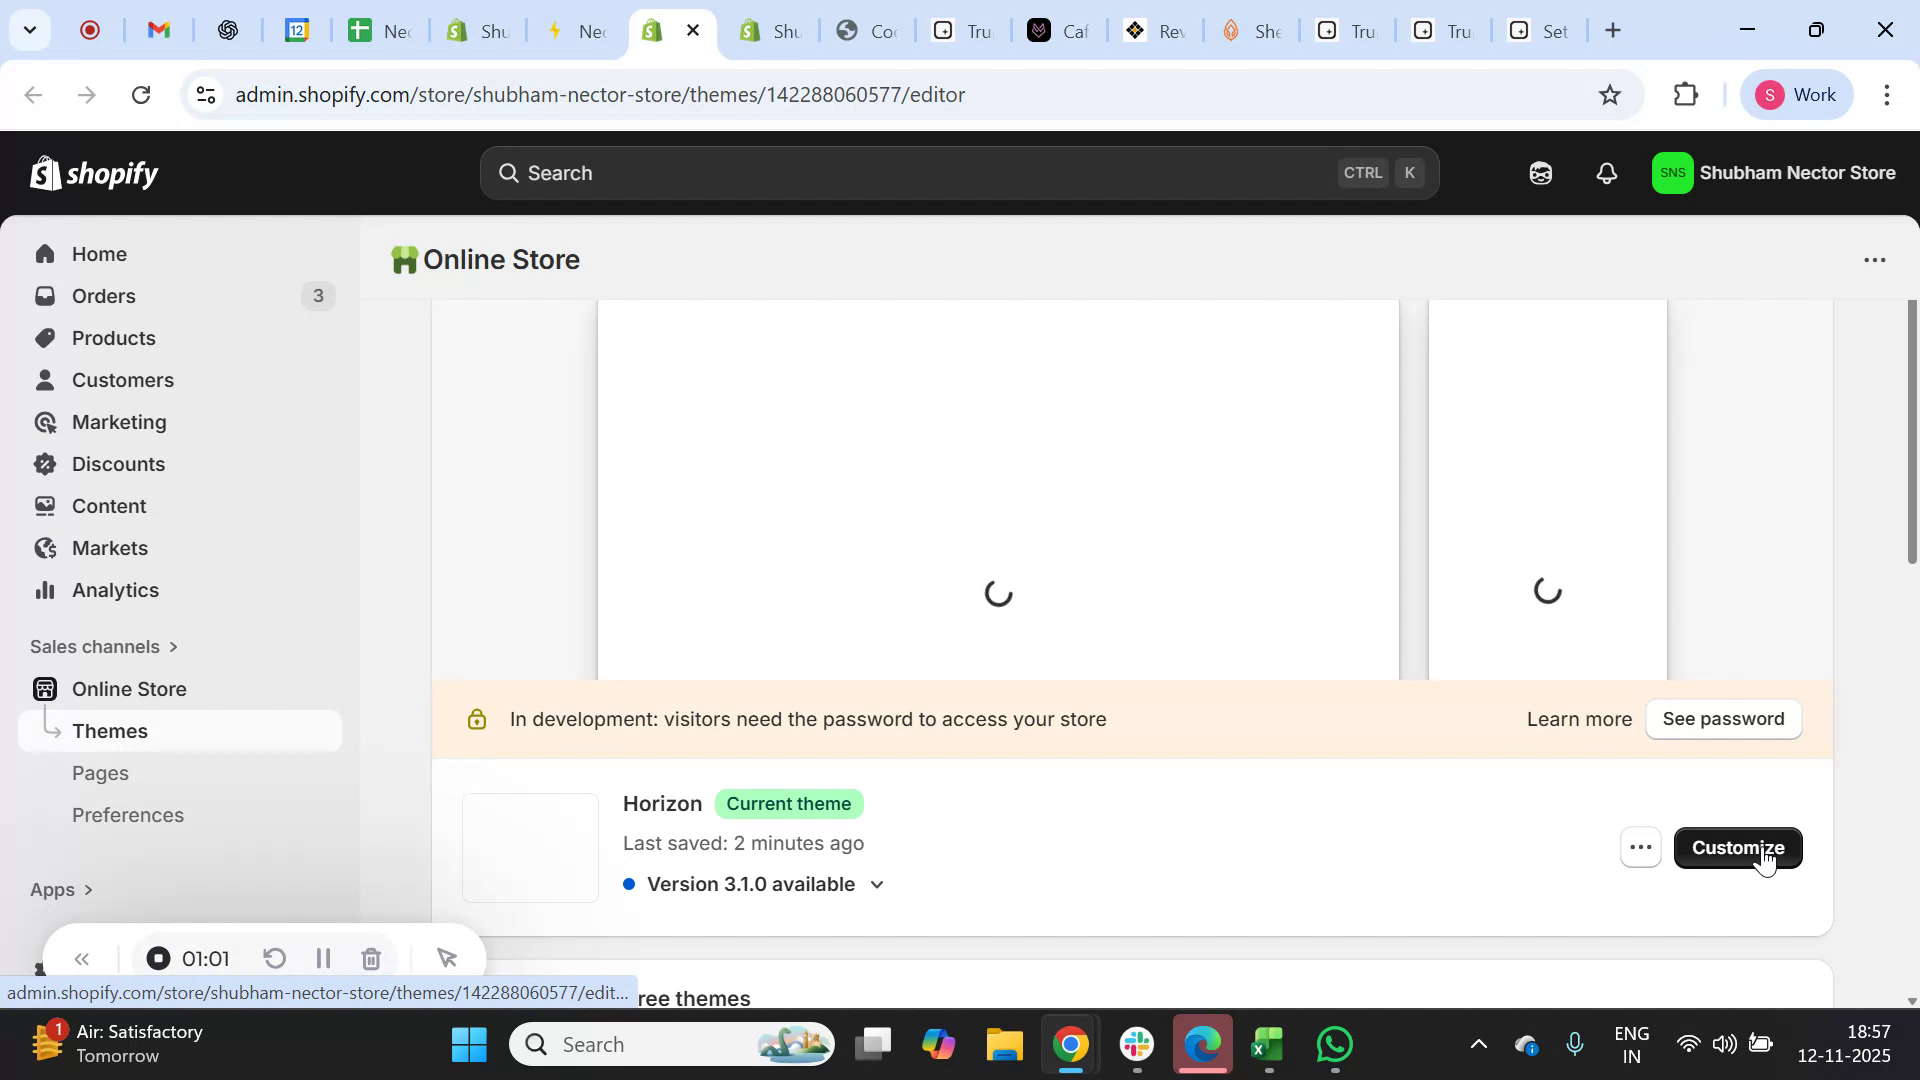This screenshot has height=1080, width=1920.
Task: Open Products from the sidebar
Action: click(x=113, y=338)
